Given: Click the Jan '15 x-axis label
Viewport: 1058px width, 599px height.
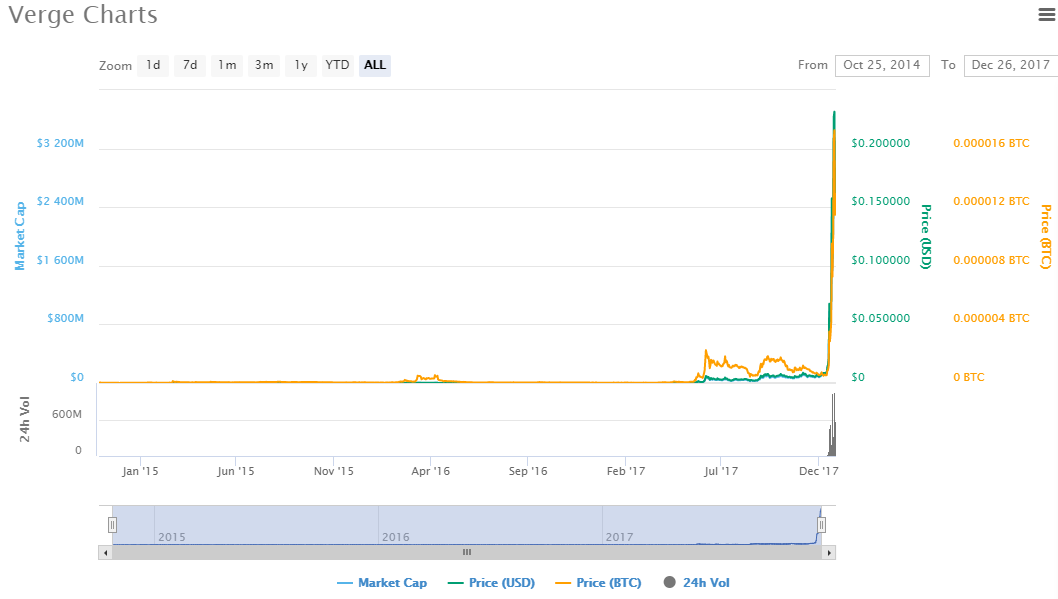Looking at the screenshot, I should (x=140, y=471).
